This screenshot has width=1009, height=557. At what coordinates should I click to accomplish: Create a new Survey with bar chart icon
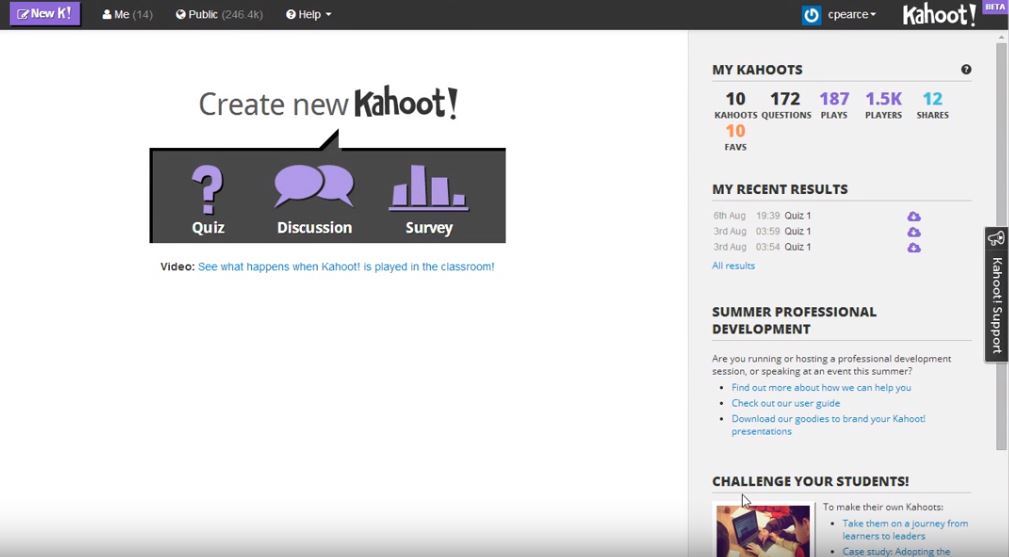click(x=429, y=199)
